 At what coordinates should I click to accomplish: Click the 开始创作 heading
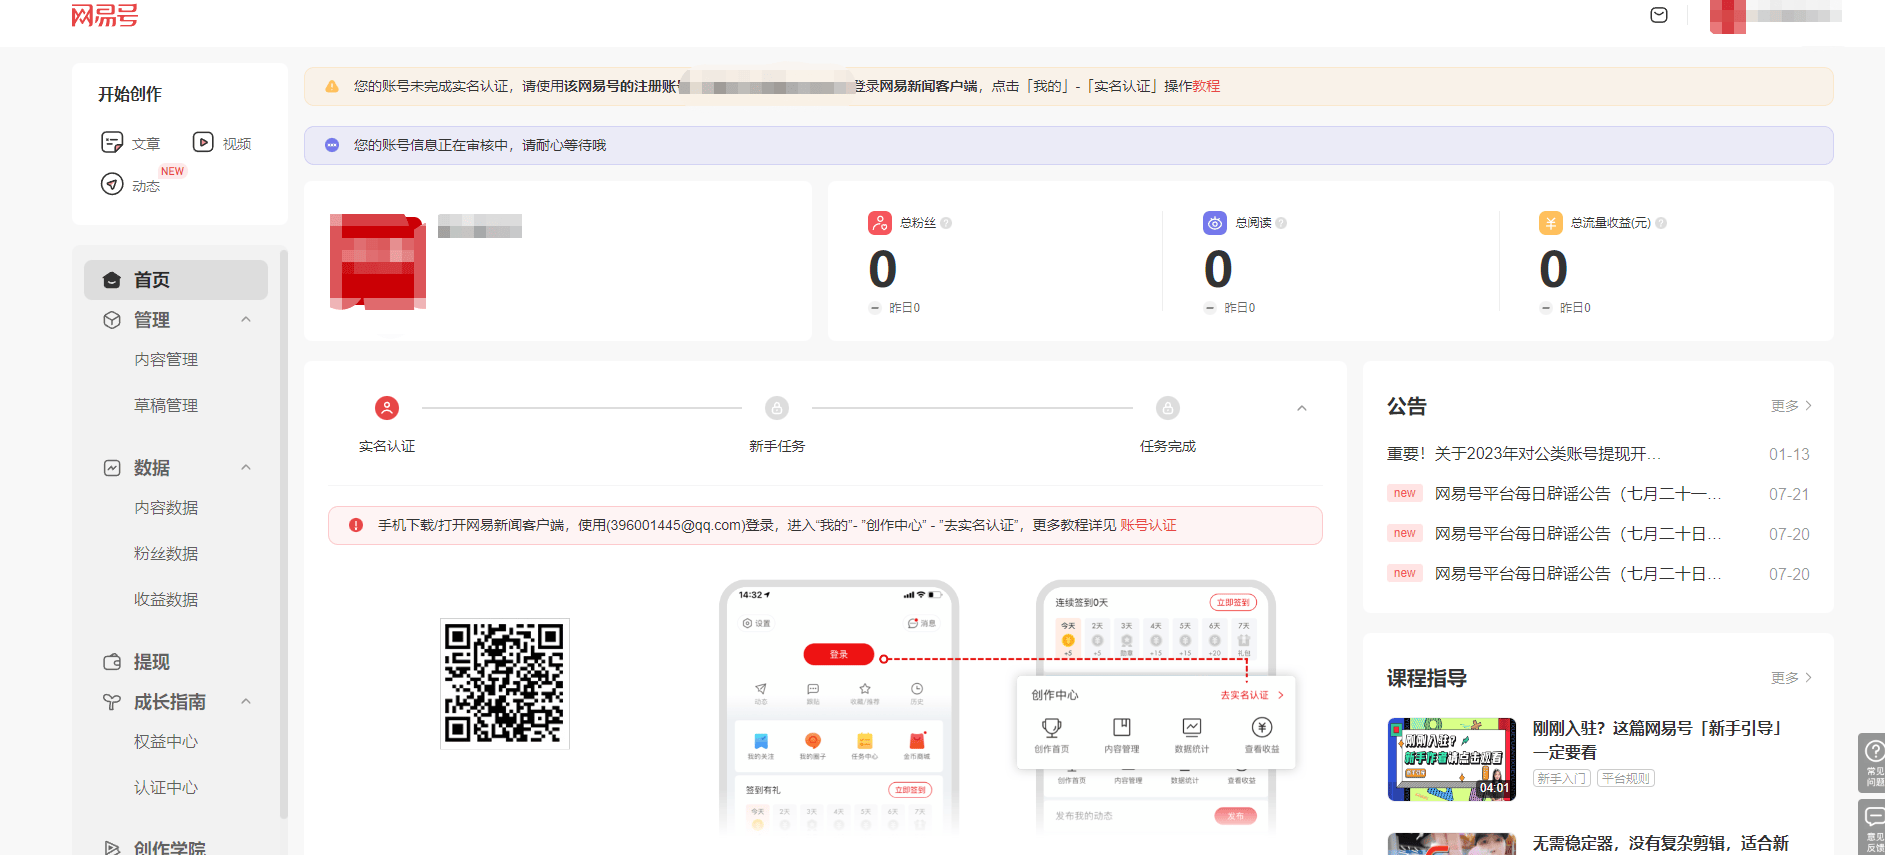click(130, 94)
